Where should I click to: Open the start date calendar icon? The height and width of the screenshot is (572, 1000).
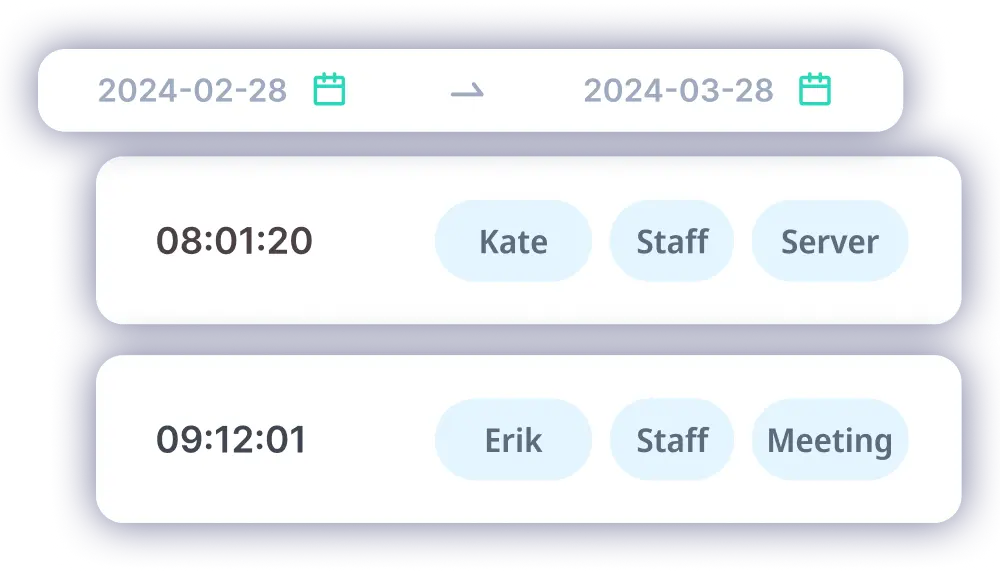click(x=329, y=90)
